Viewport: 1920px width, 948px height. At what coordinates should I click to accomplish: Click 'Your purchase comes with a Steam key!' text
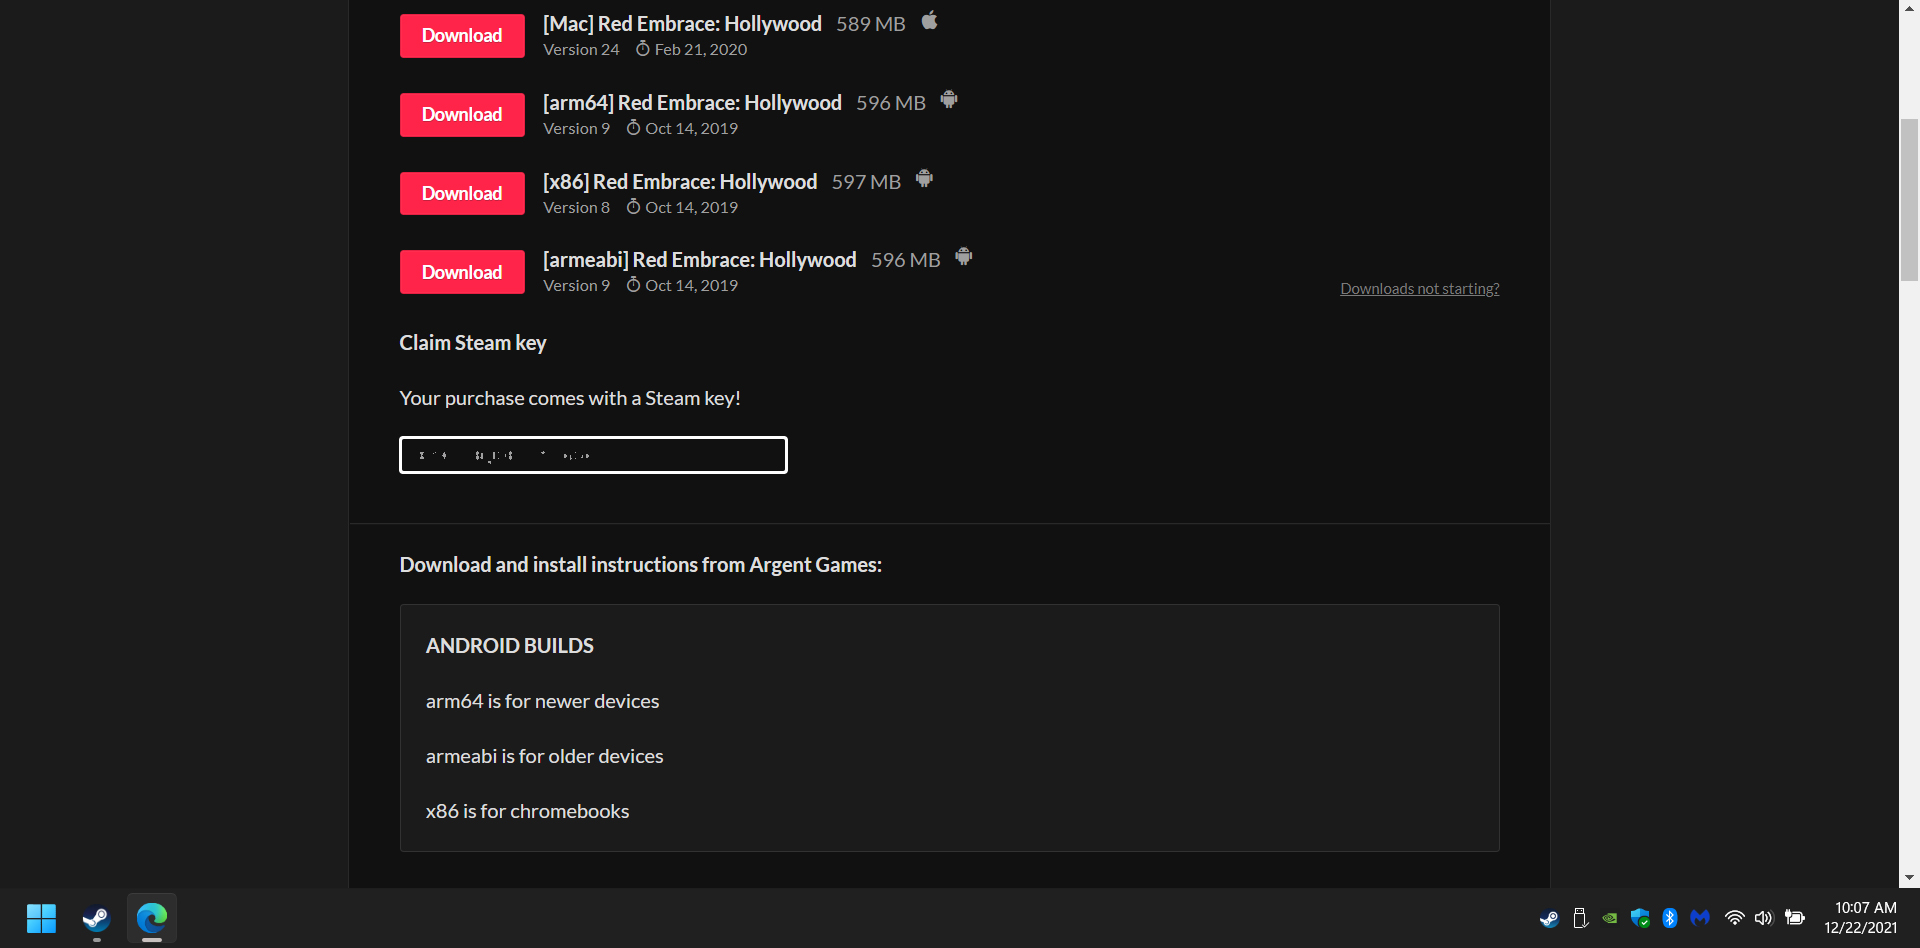tap(570, 398)
